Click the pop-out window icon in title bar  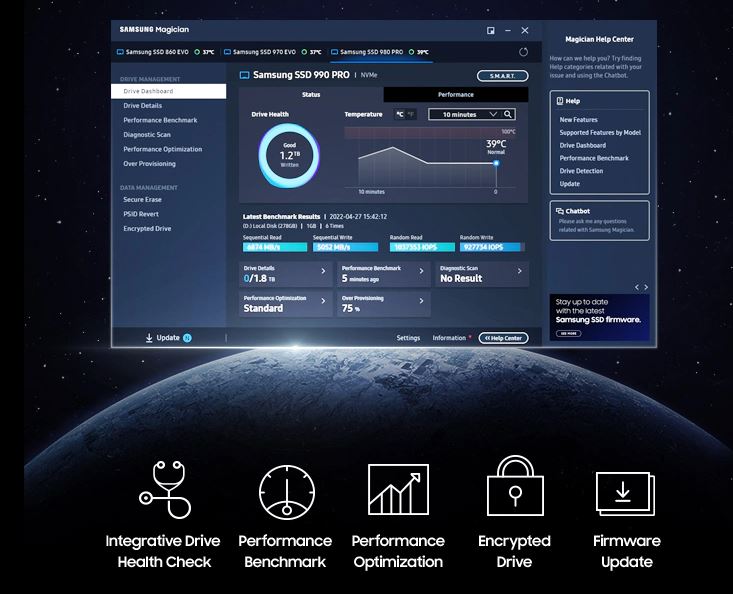pyautogui.click(x=491, y=30)
